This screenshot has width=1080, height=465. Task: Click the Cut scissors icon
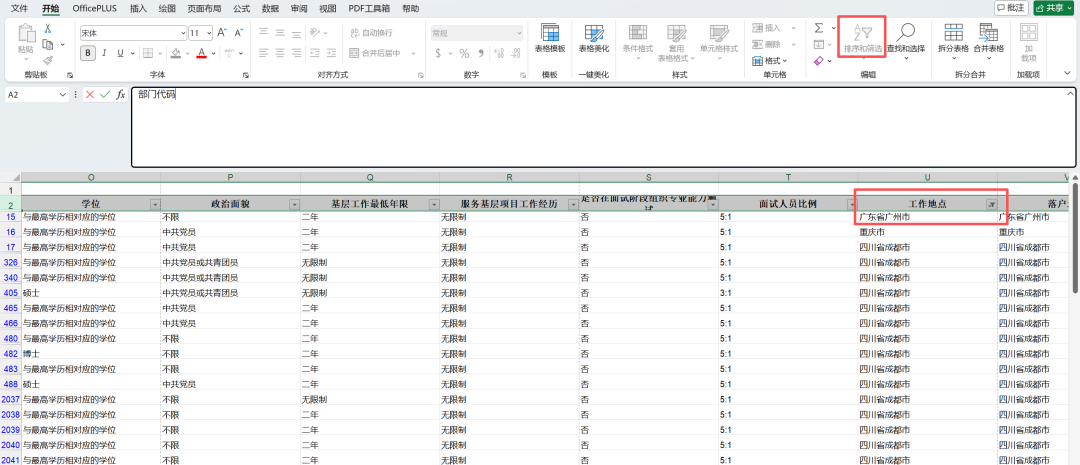(48, 28)
